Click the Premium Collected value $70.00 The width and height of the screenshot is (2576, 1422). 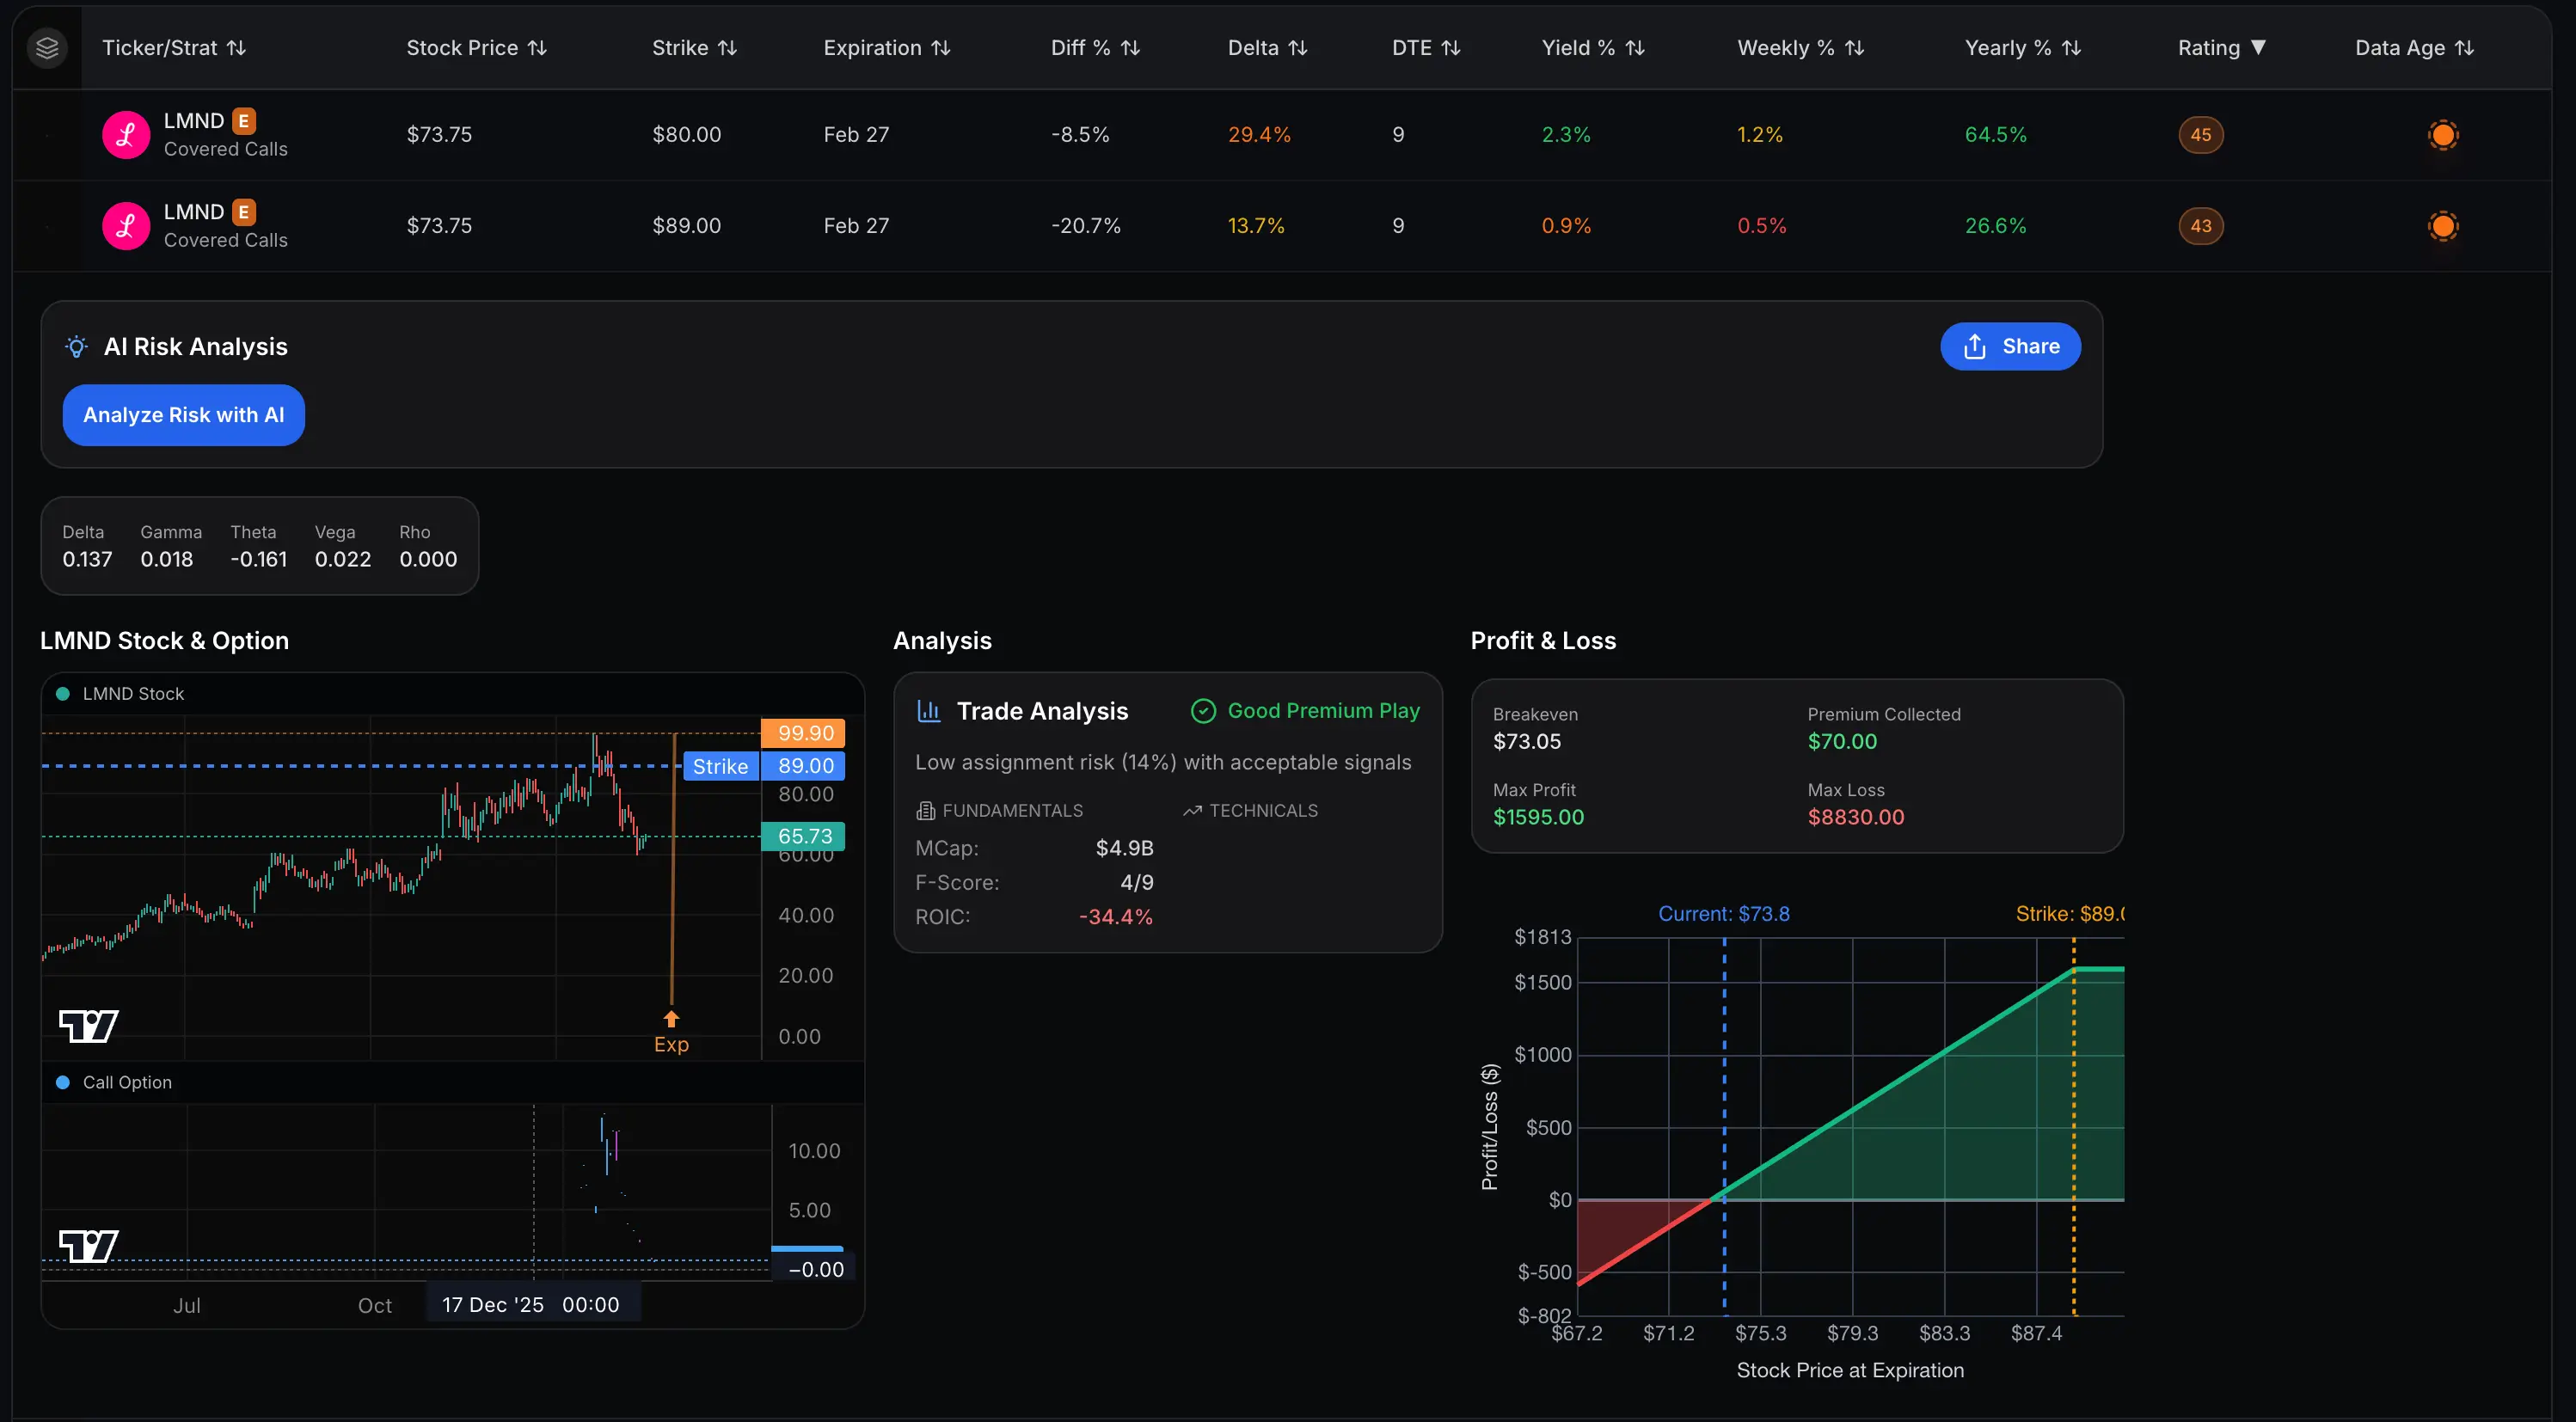(1842, 742)
